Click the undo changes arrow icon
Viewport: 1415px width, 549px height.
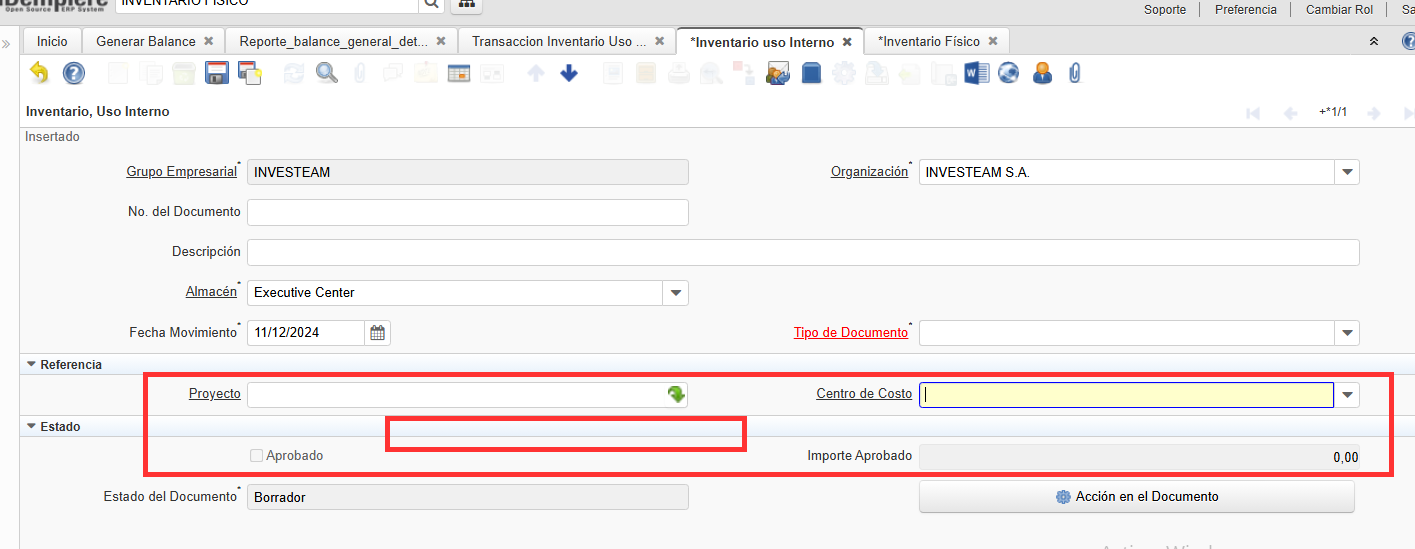[39, 73]
